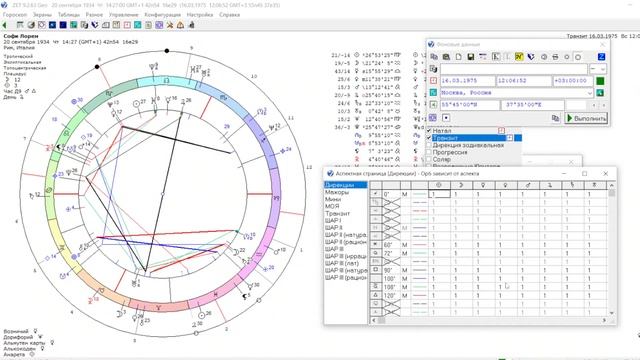Viewport: 640px width, 360px height.
Task: Open the Разное menu
Action: [94, 15]
